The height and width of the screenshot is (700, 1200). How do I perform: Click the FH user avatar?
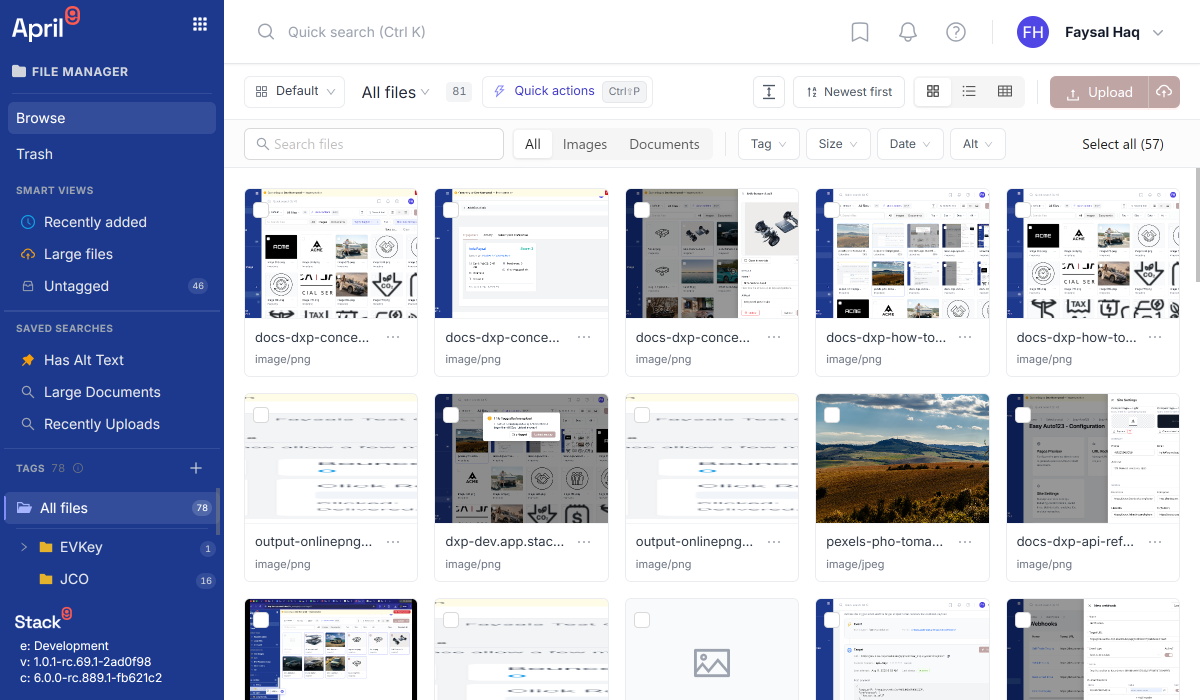pos(1033,32)
